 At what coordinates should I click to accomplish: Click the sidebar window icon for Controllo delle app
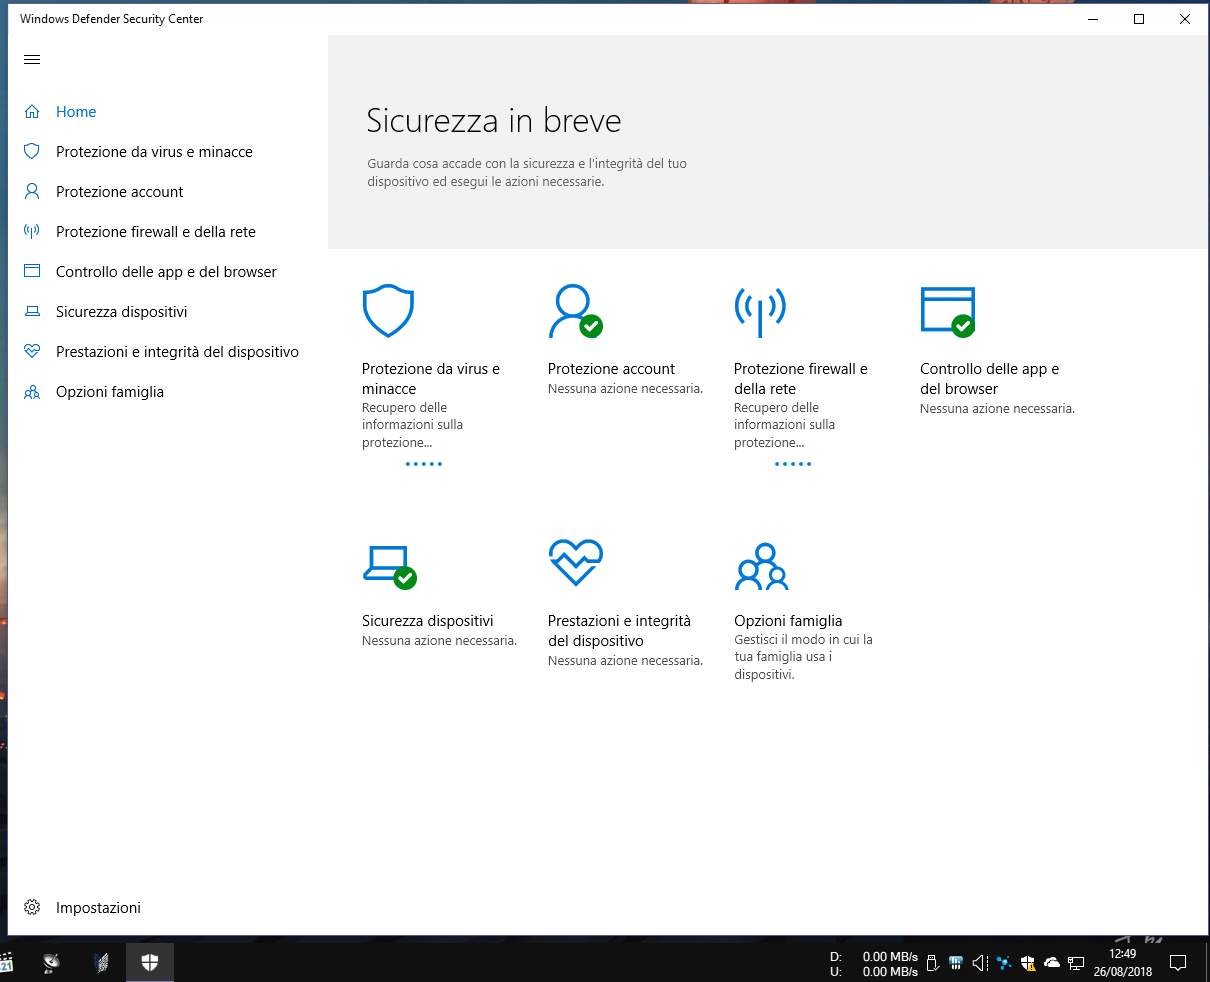tap(32, 271)
